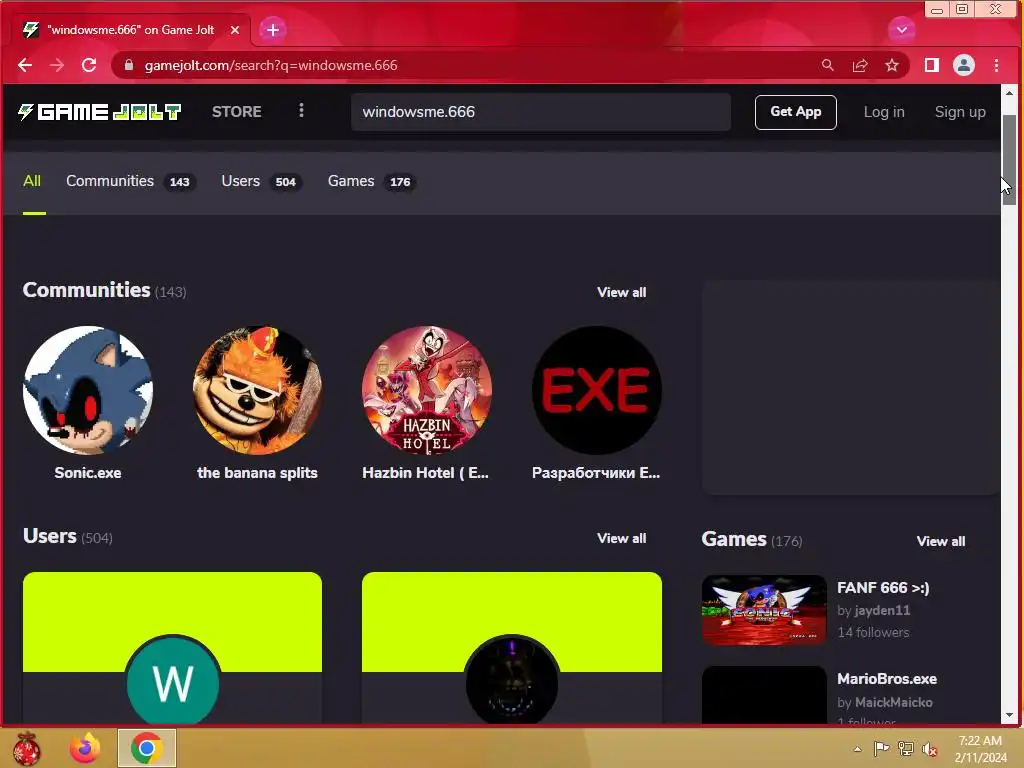Reload the Game Jolt page
The height and width of the screenshot is (768, 1024).
(x=89, y=65)
